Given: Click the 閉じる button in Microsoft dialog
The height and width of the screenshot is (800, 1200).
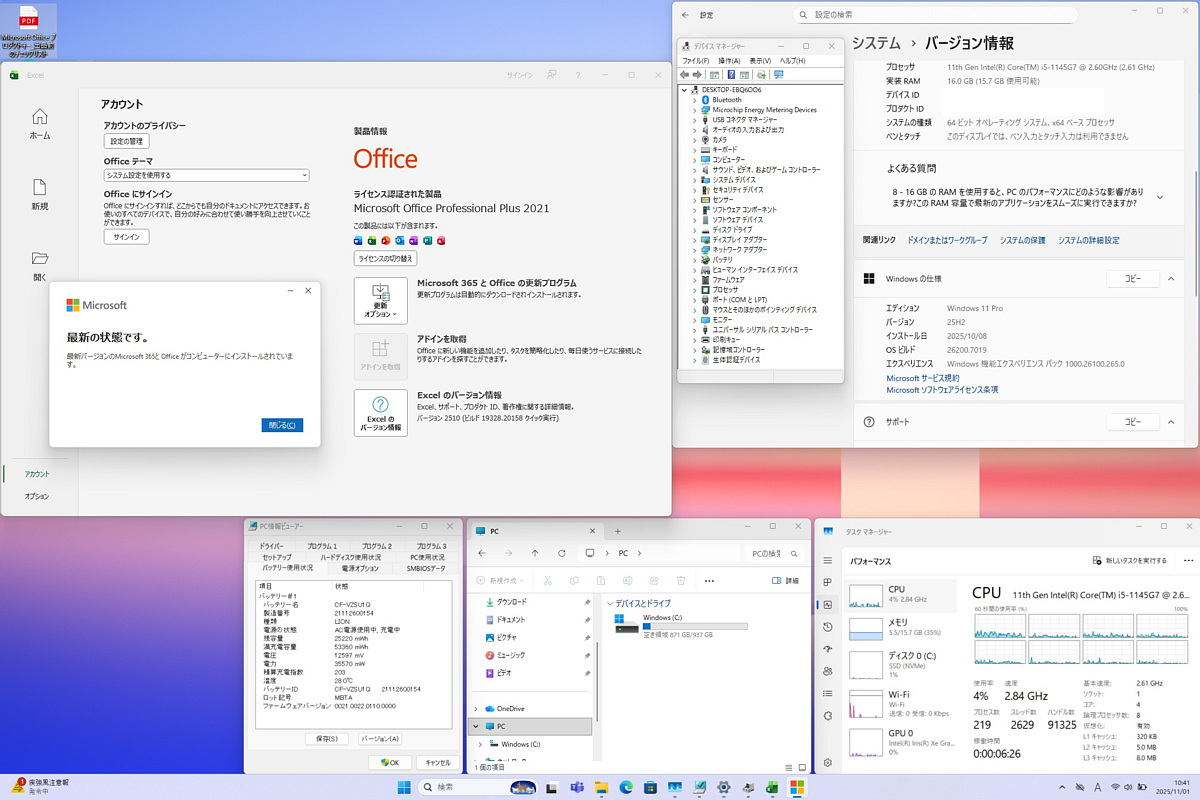Looking at the screenshot, I should (282, 425).
